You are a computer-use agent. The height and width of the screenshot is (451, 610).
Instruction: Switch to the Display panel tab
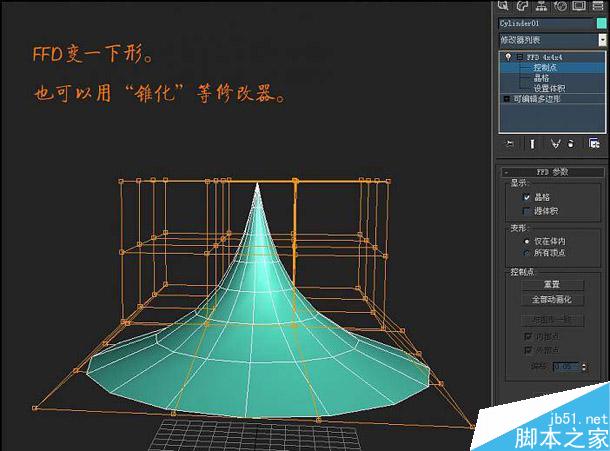(579, 5)
